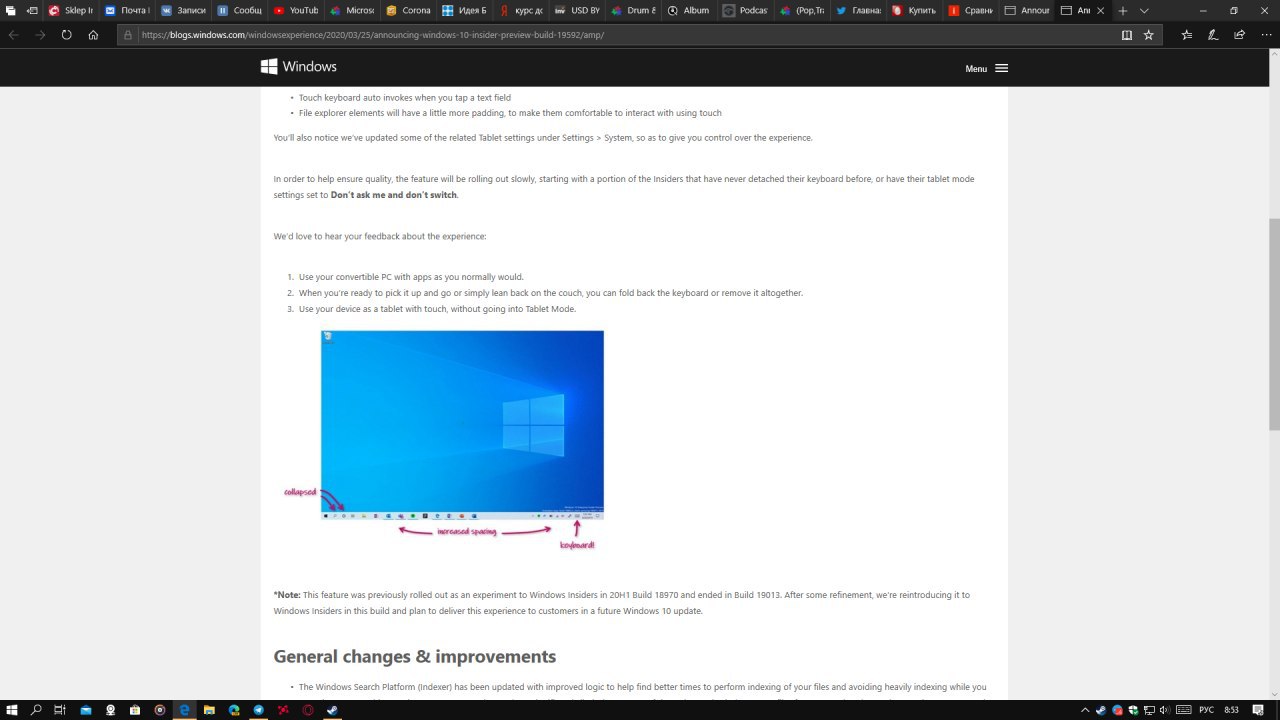The width and height of the screenshot is (1280, 720).
Task: Click the bold 'Don't ask me and don't switch' text
Action: click(x=393, y=195)
